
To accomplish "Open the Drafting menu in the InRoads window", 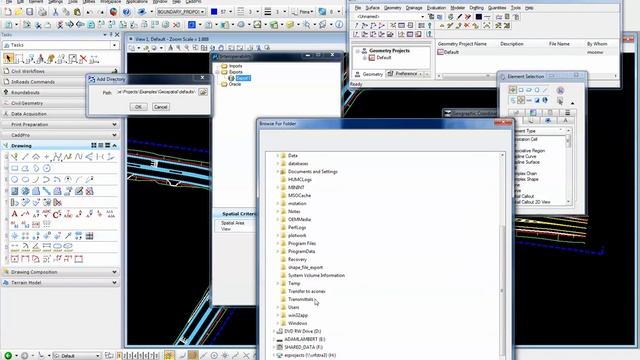I will 476,8.
